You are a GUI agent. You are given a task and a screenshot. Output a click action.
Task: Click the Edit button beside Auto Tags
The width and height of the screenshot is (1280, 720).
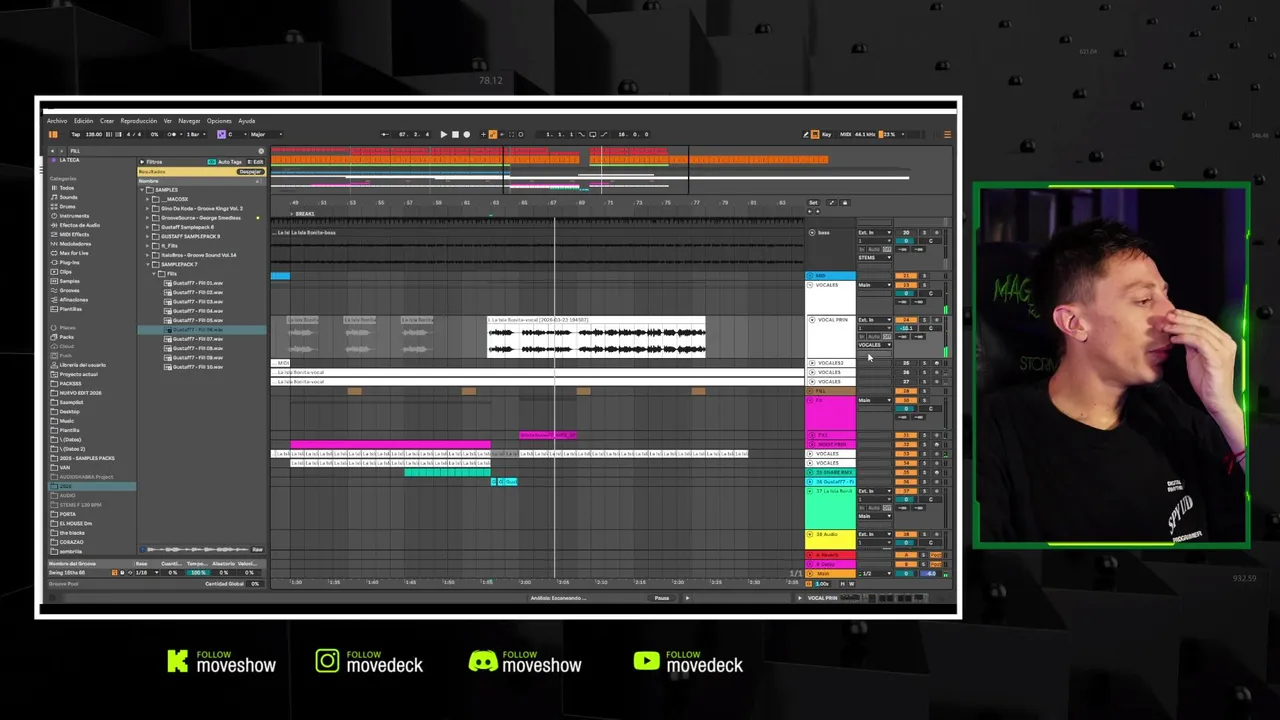(x=256, y=161)
